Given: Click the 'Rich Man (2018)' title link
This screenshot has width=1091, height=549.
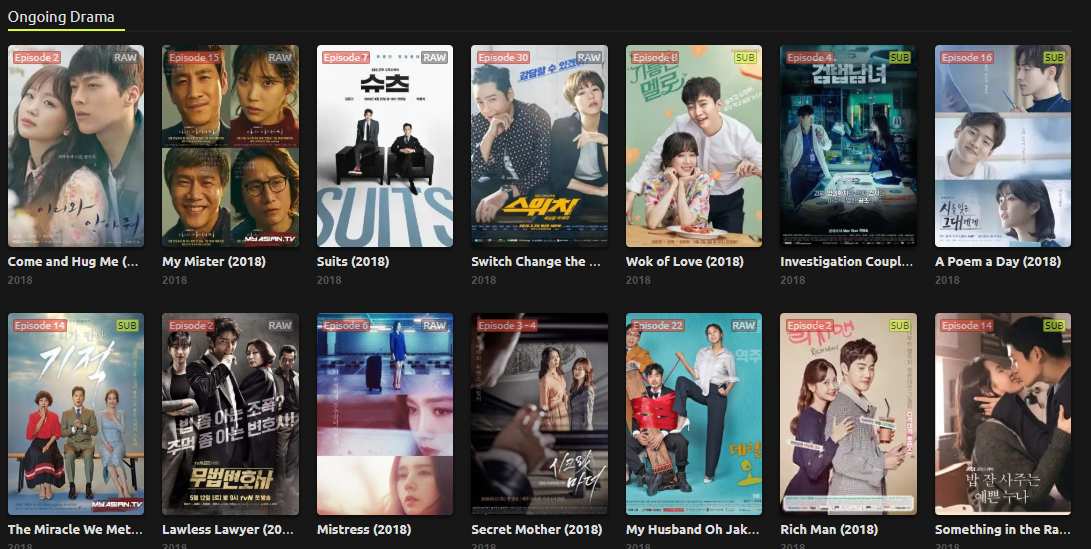Looking at the screenshot, I should tap(831, 530).
